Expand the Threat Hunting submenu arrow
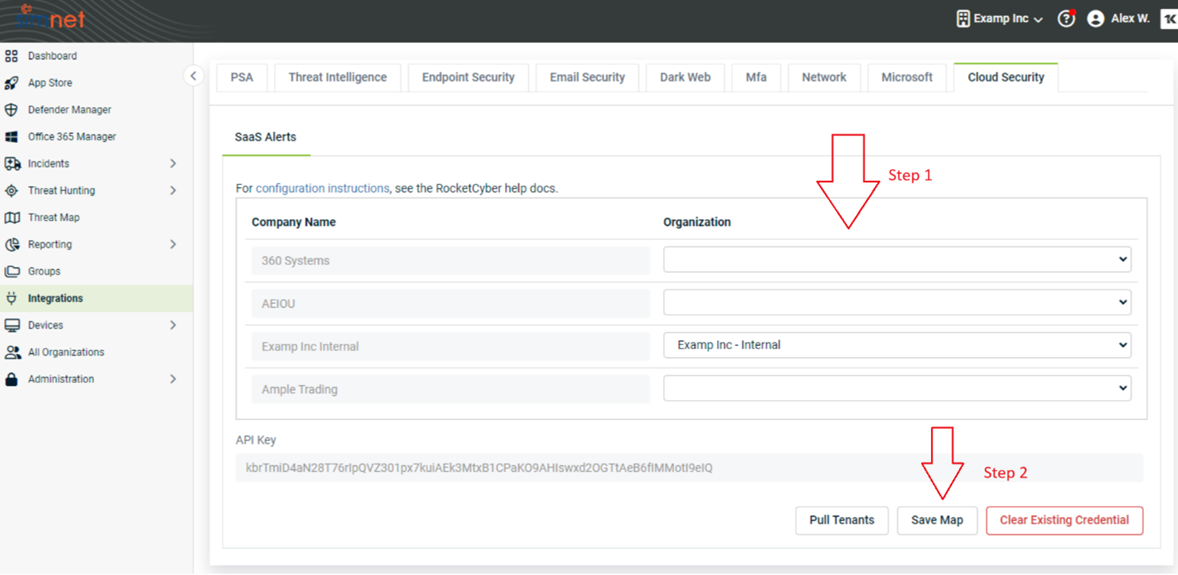The image size is (1178, 575). [173, 190]
